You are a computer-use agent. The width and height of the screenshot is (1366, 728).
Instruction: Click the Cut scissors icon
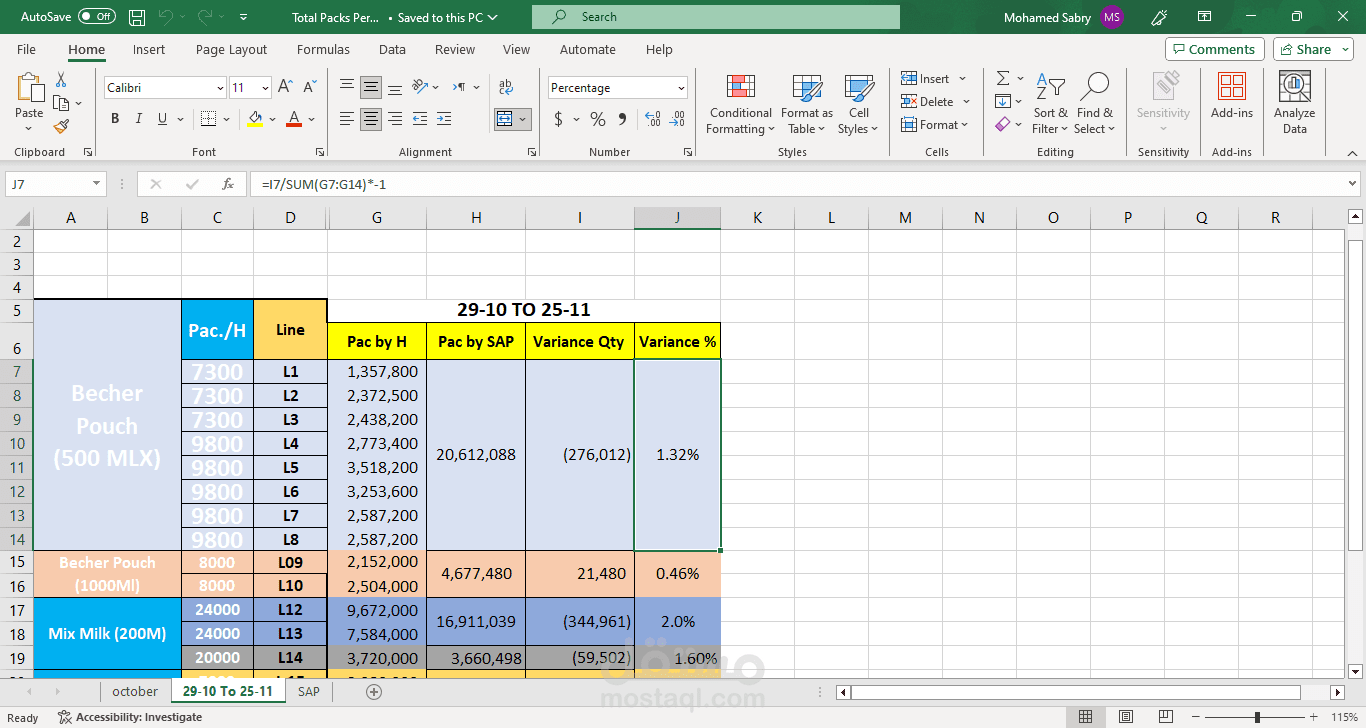[61, 80]
